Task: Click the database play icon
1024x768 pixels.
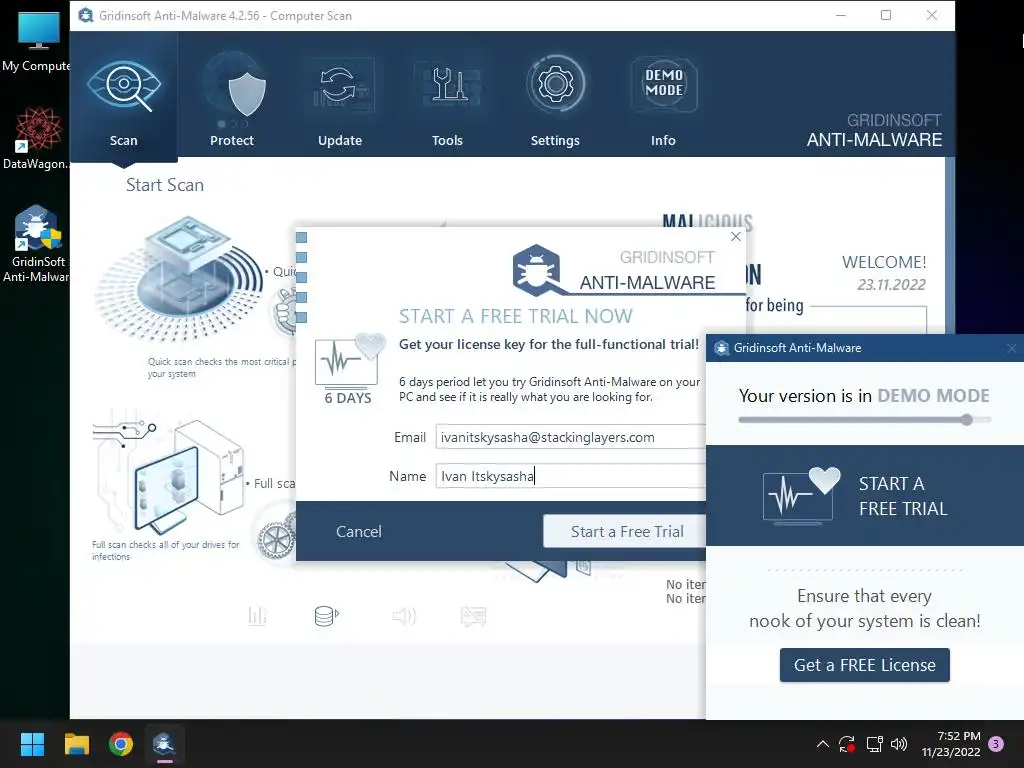Action: pos(327,615)
